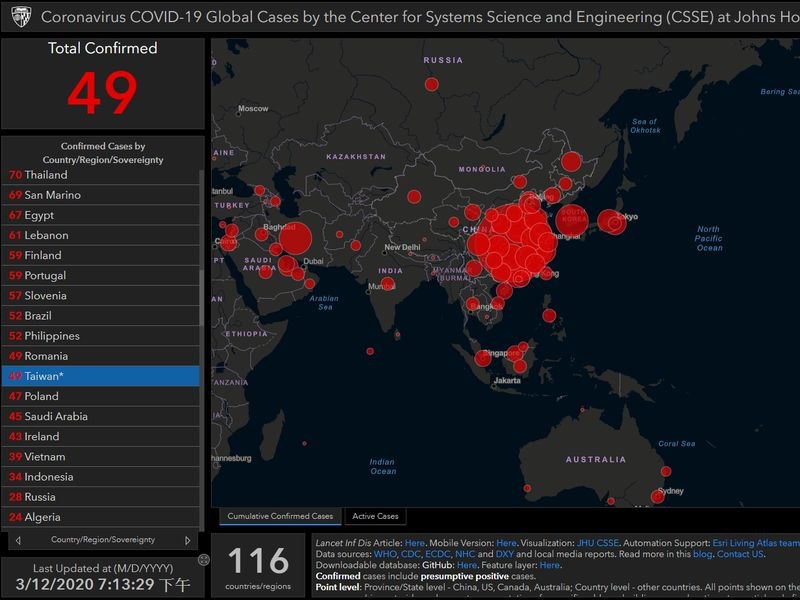Select Philippines in the country list

tap(101, 336)
